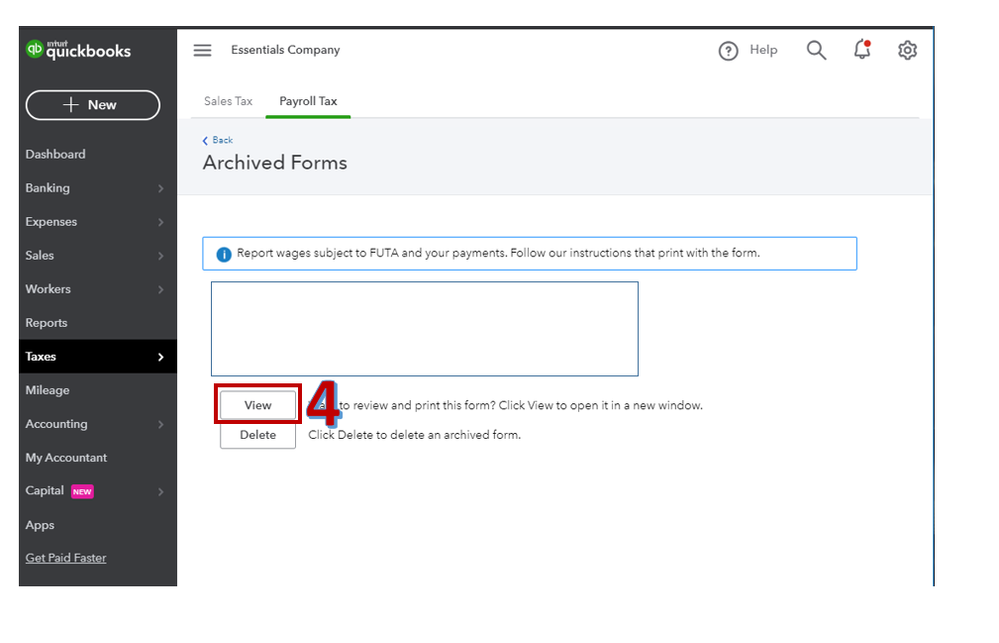Click the NEW badge beside Capital
This screenshot has height=643, width=999.
(82, 491)
